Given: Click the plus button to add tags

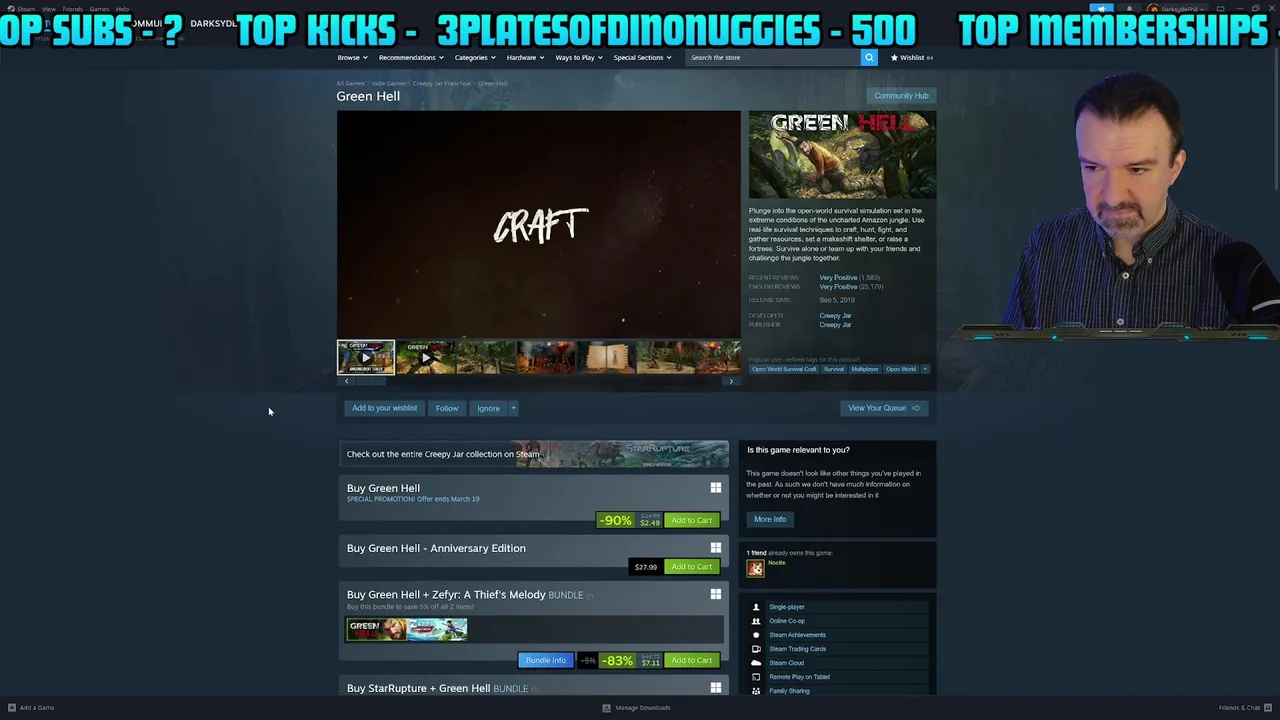Looking at the screenshot, I should pyautogui.click(x=925, y=369).
